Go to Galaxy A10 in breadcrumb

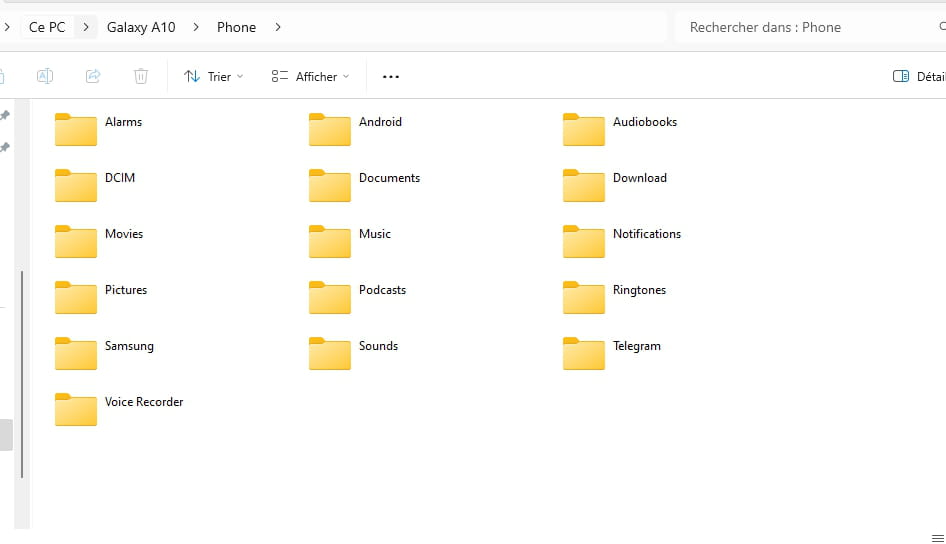[141, 27]
